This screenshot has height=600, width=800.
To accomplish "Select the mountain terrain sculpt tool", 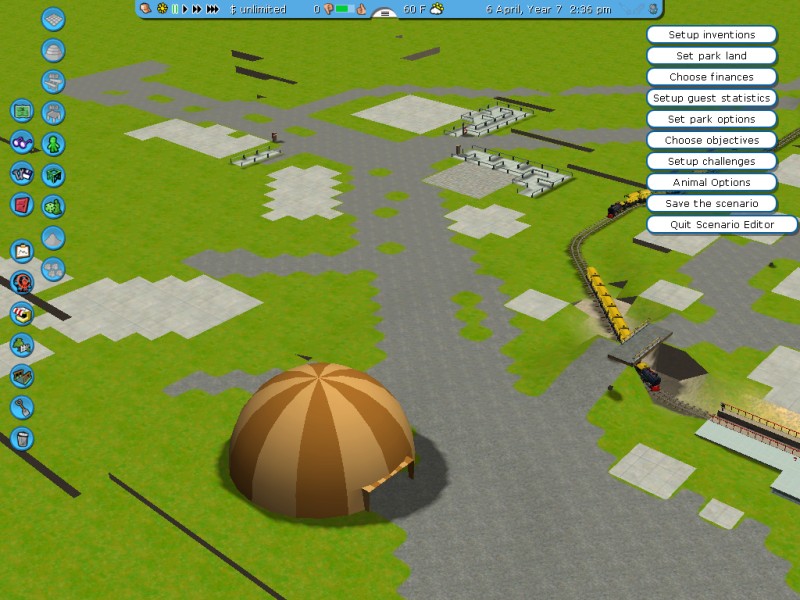I will pyautogui.click(x=53, y=238).
